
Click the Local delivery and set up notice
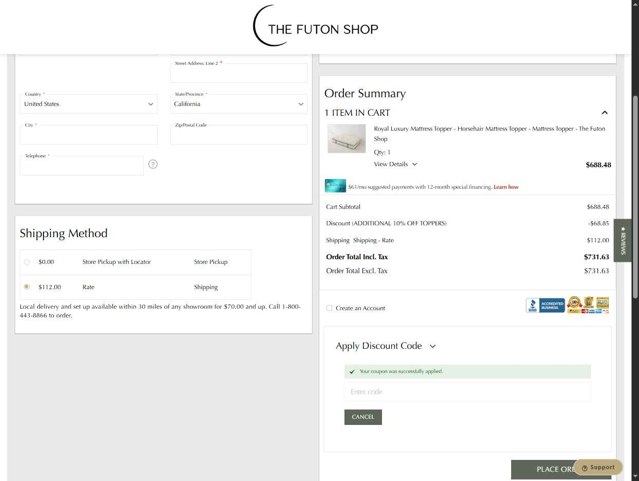tap(160, 311)
